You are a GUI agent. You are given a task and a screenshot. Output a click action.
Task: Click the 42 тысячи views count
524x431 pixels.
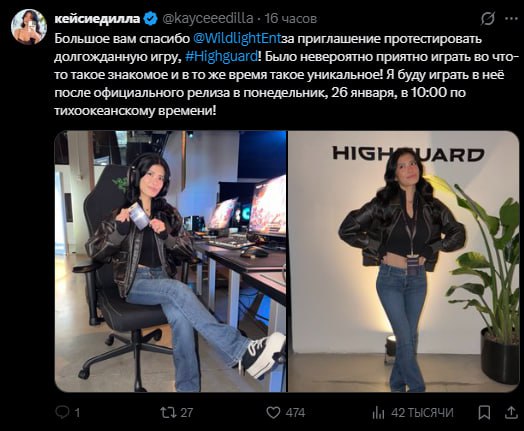pos(422,413)
